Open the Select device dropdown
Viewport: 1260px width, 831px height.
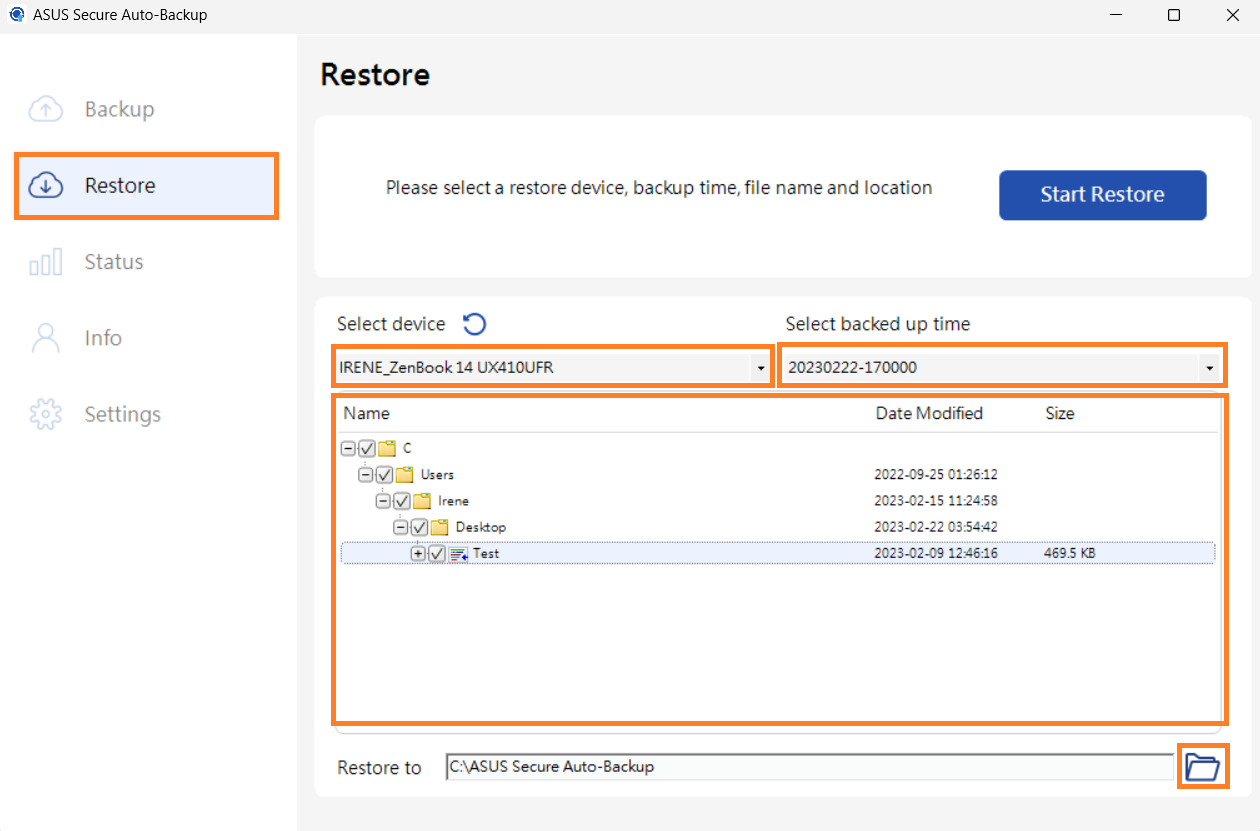pos(758,367)
